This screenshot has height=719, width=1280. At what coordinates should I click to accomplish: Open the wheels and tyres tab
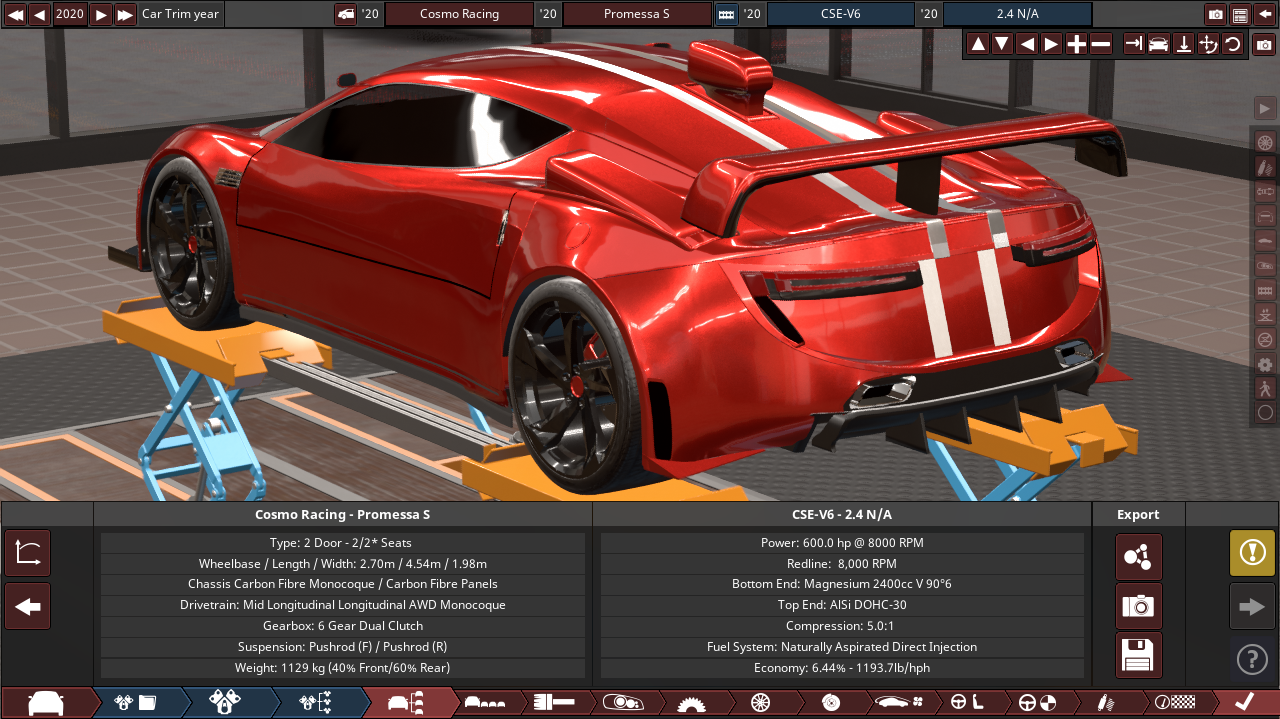point(759,703)
